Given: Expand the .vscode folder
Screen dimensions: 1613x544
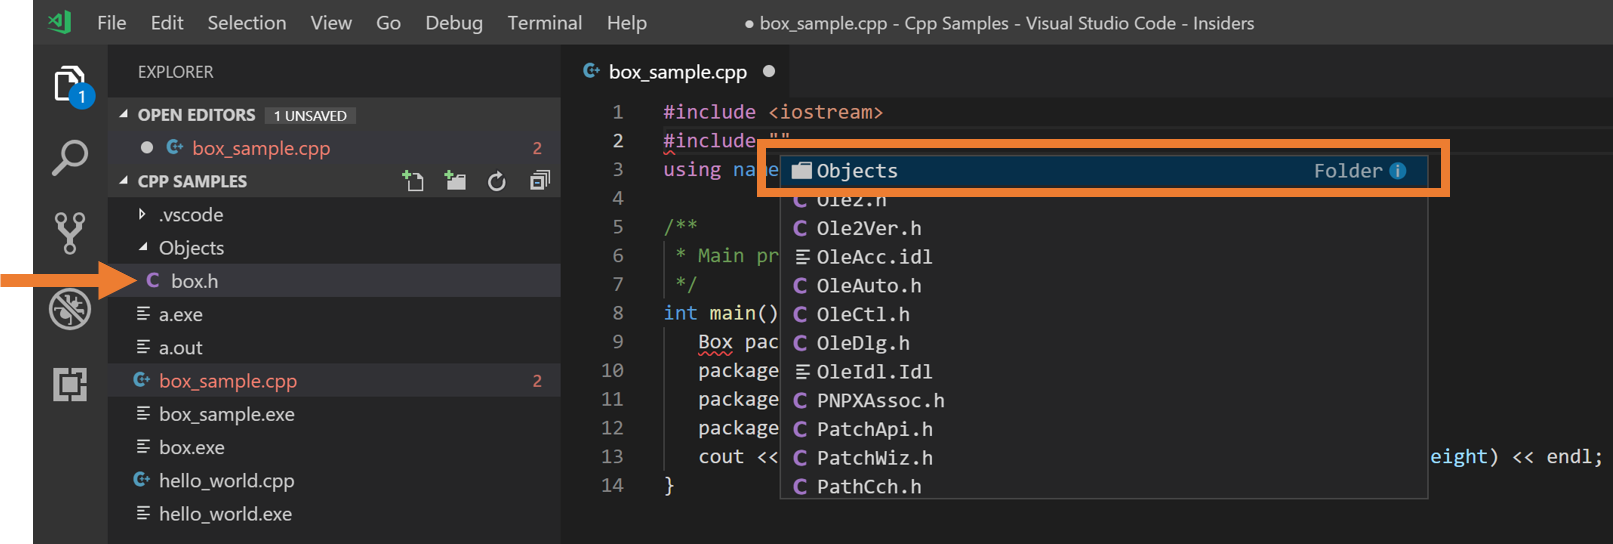Looking at the screenshot, I should click(x=142, y=214).
